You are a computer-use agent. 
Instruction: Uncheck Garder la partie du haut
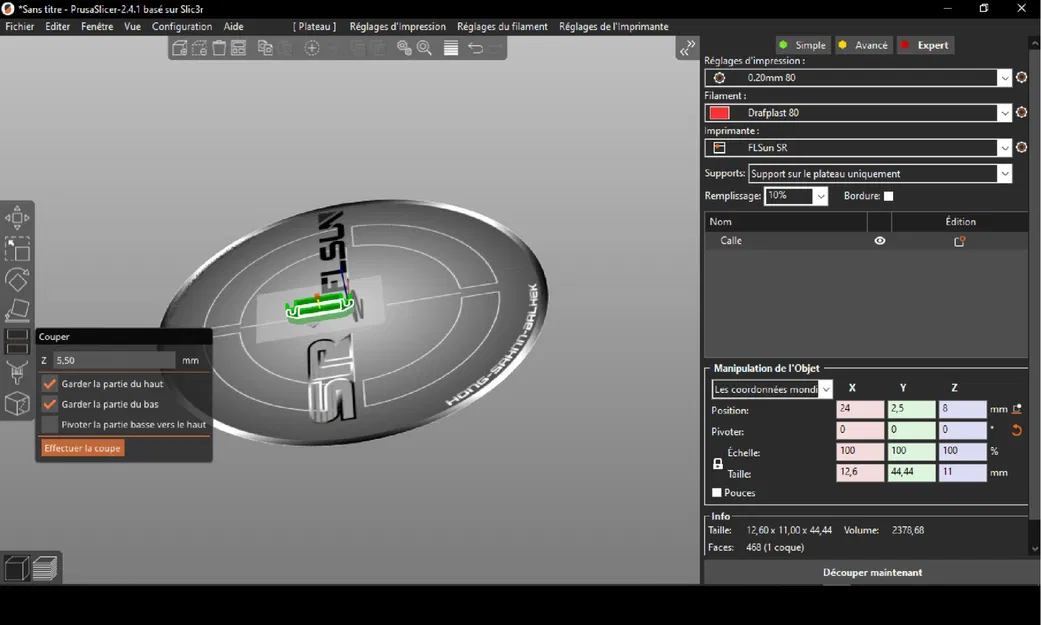click(50, 384)
